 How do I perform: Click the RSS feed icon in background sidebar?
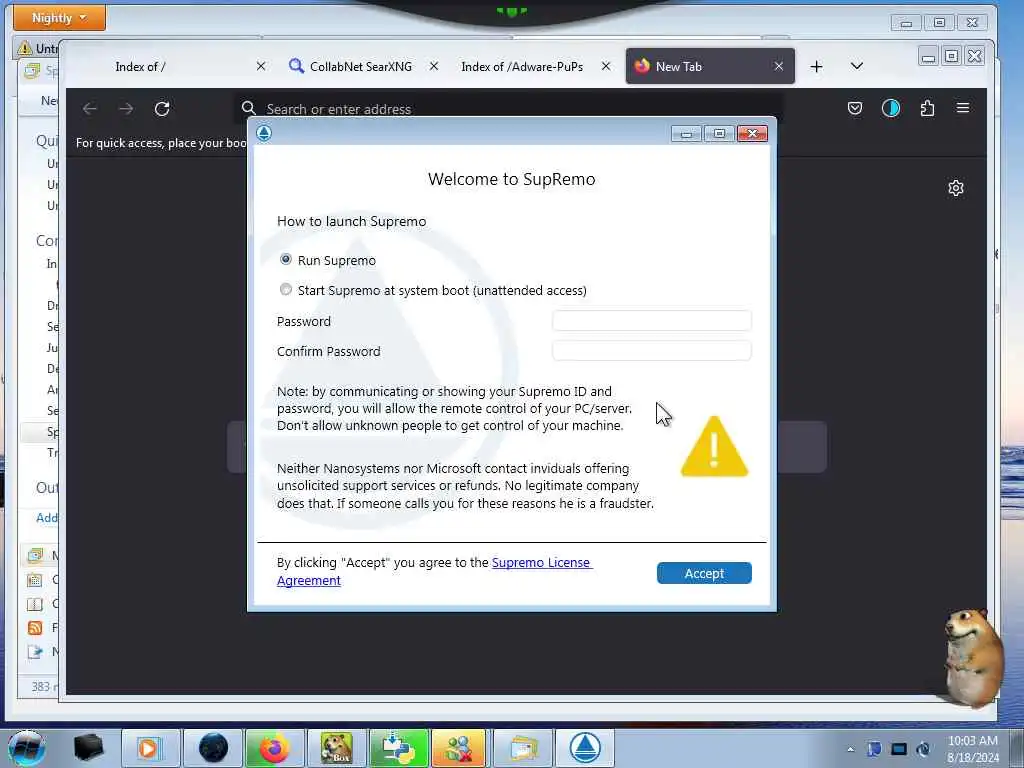coord(35,628)
